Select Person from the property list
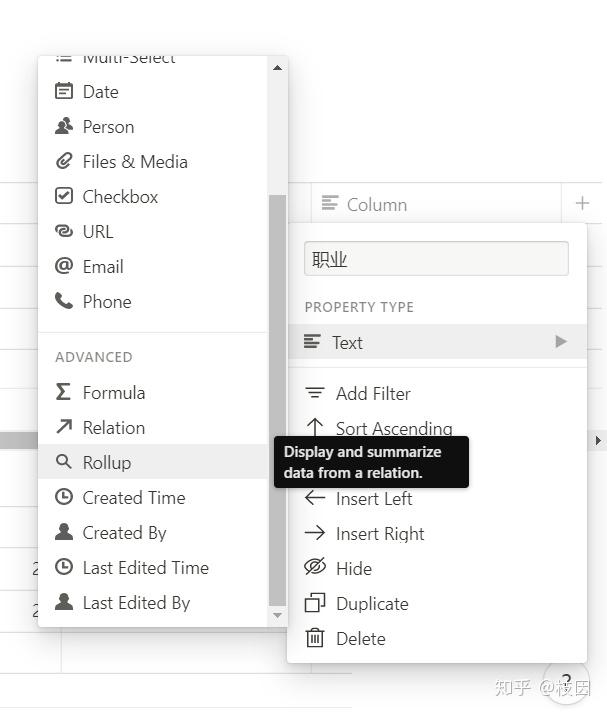The height and width of the screenshot is (714, 607). tap(108, 127)
